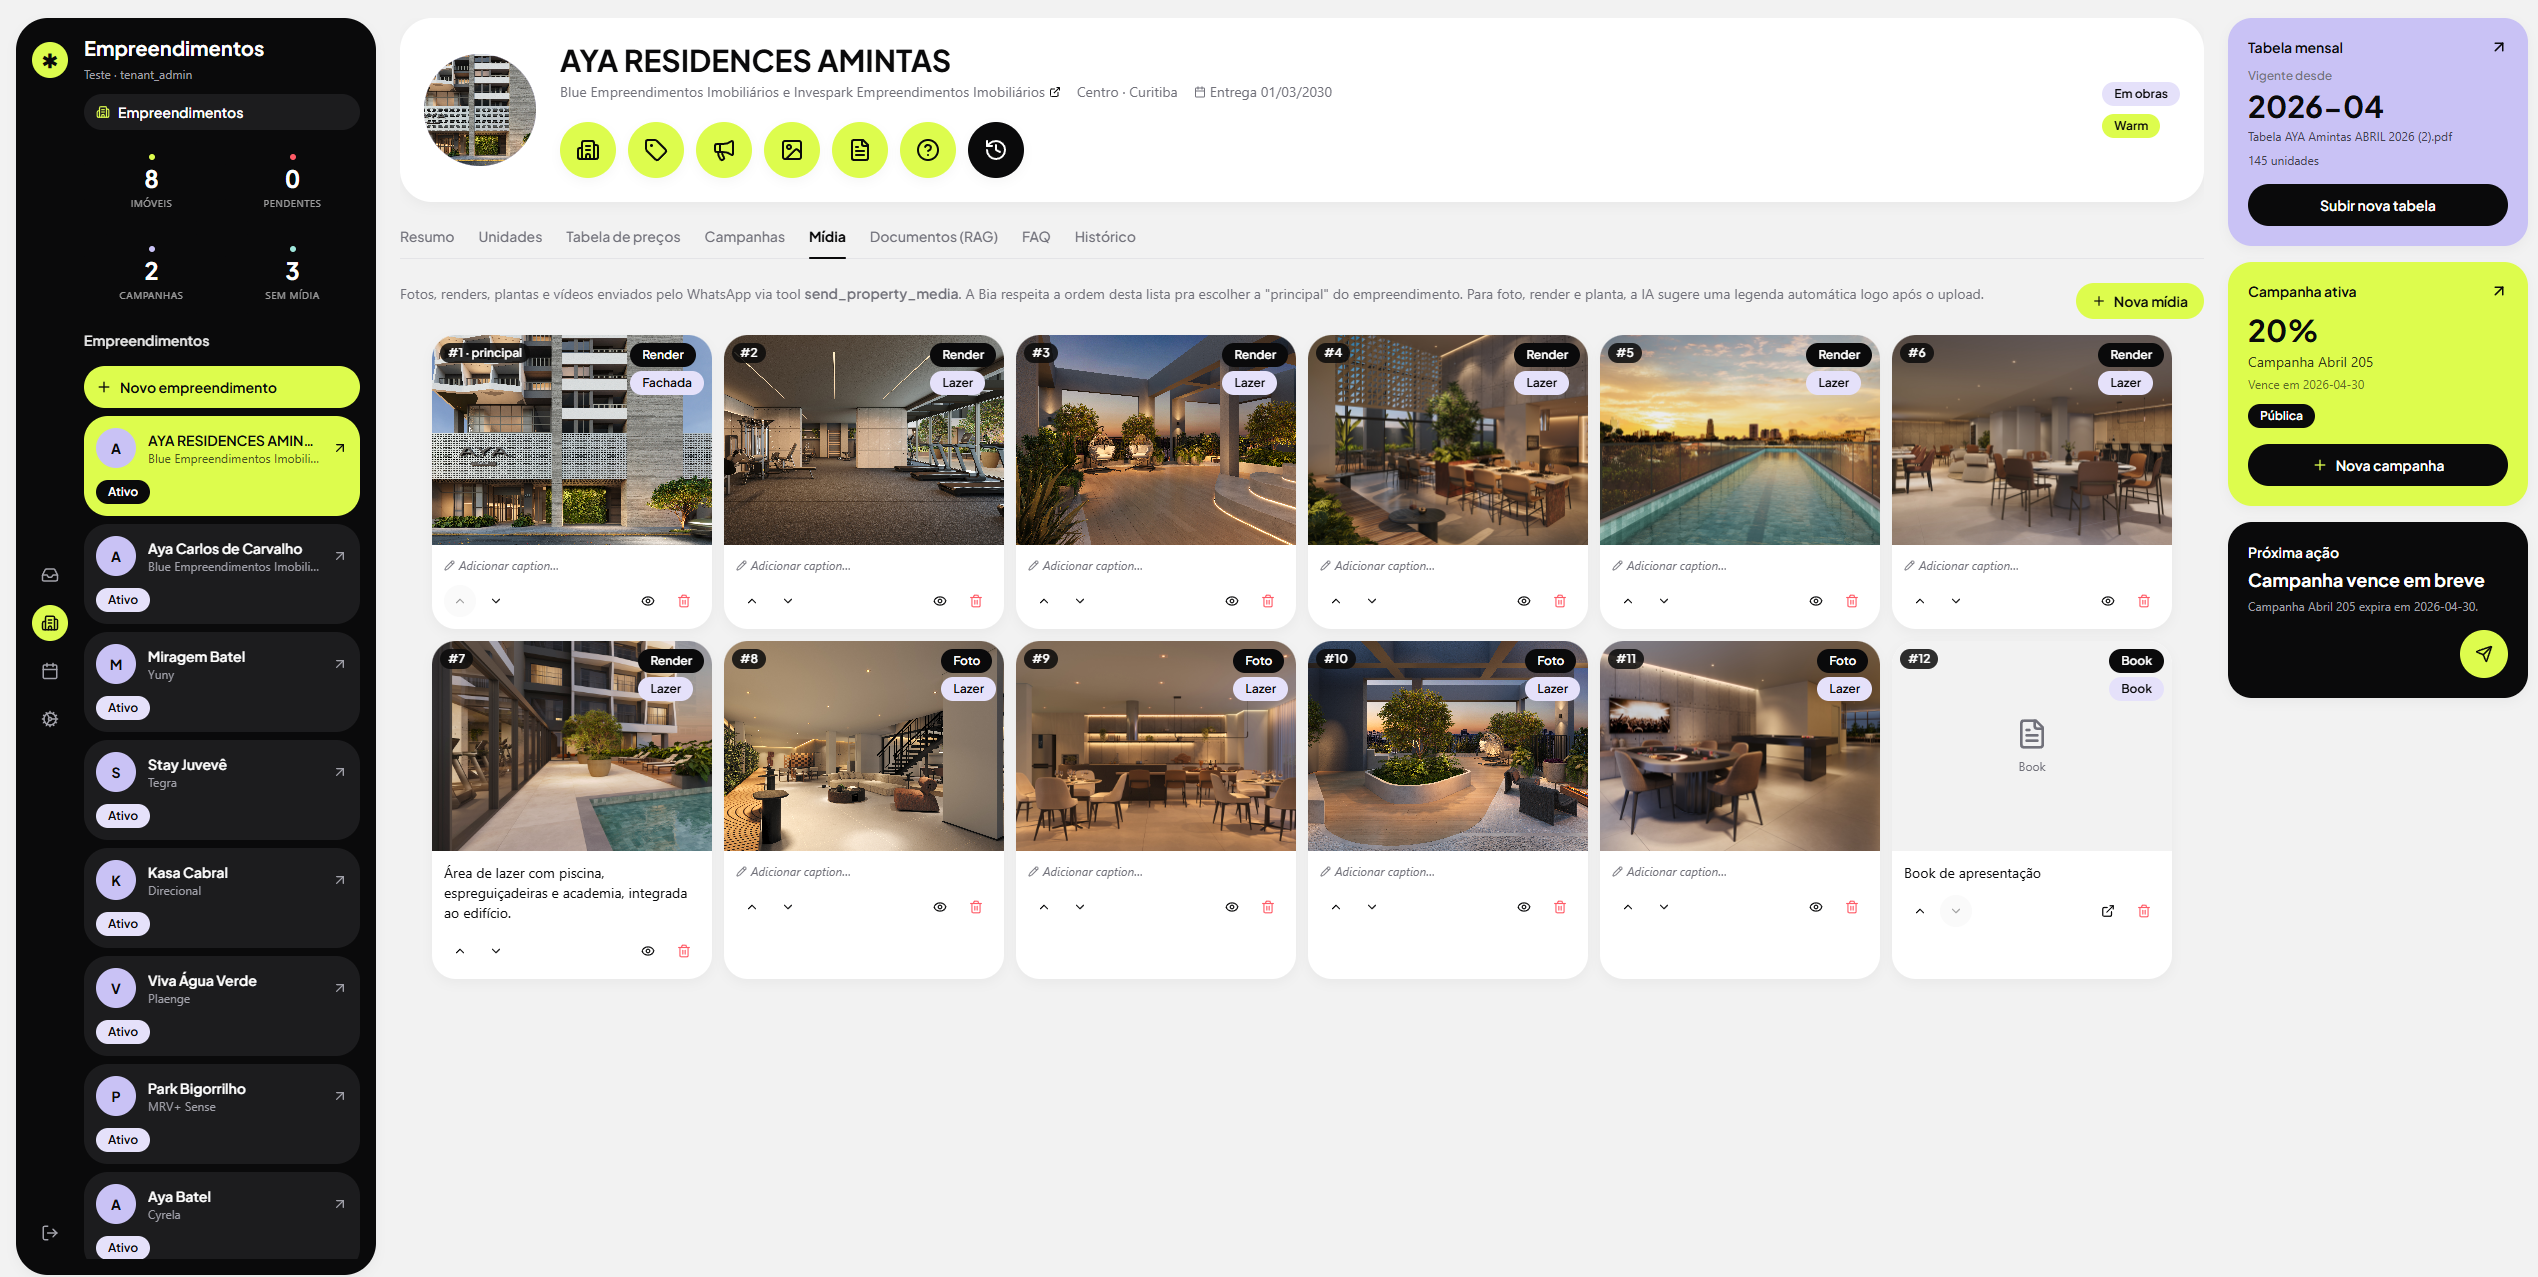The image size is (2538, 1277).
Task: Open the Documentos (RAG) tab
Action: (x=934, y=237)
